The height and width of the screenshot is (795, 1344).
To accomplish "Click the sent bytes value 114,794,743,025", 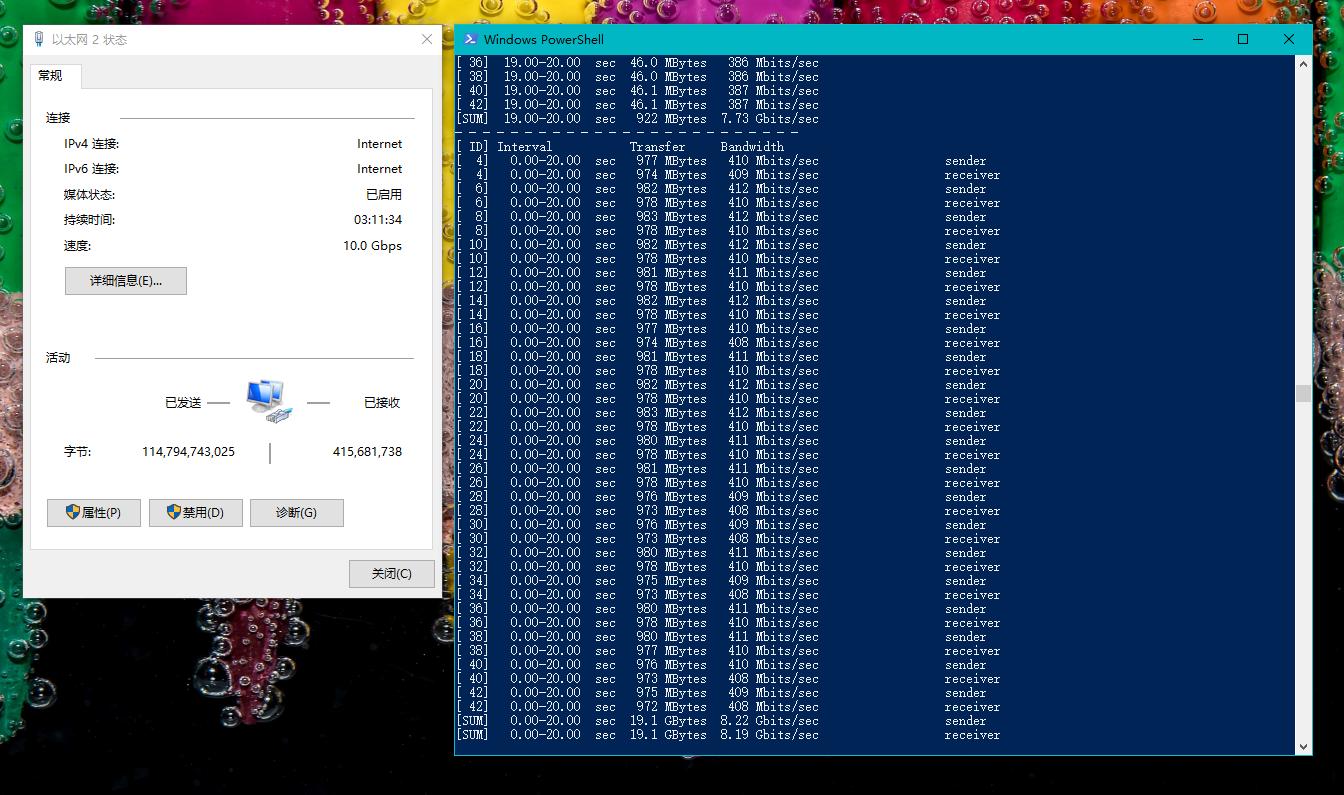I will point(189,452).
